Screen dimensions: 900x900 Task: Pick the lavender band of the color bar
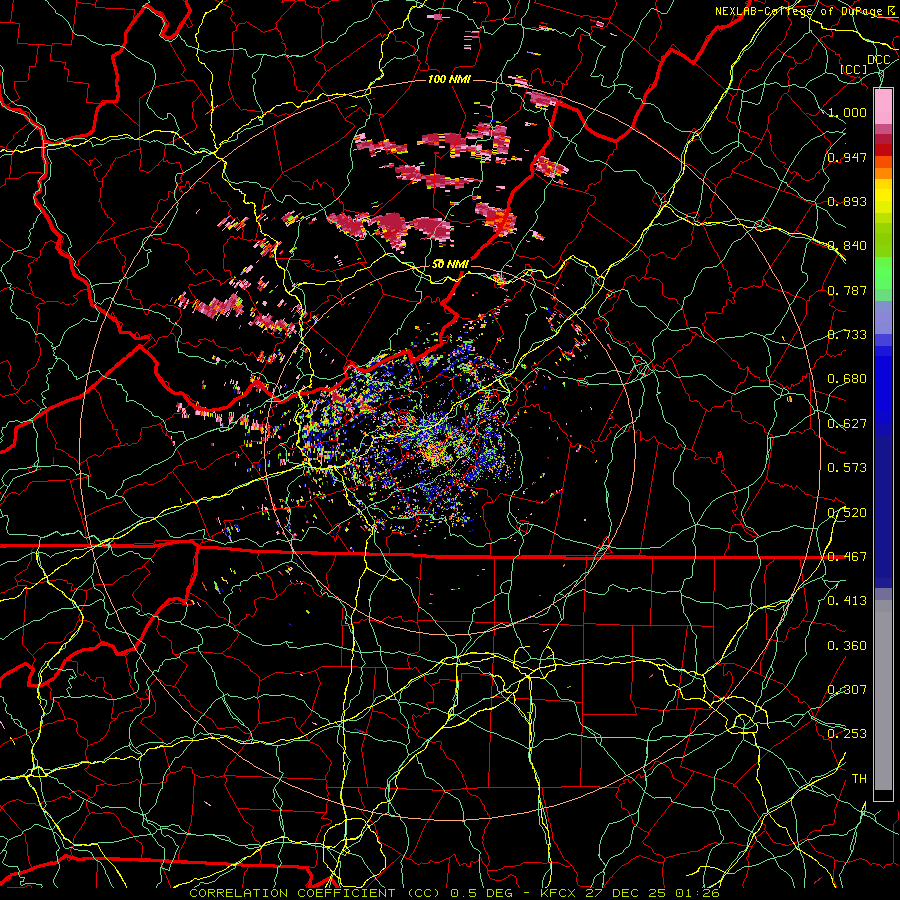tap(883, 319)
